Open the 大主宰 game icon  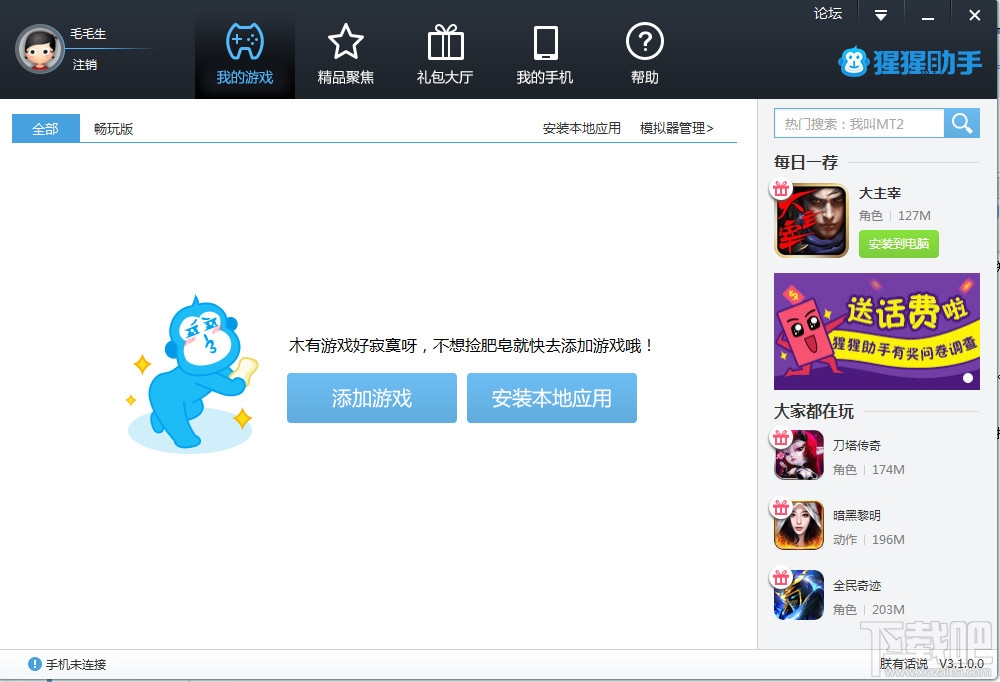click(x=811, y=220)
